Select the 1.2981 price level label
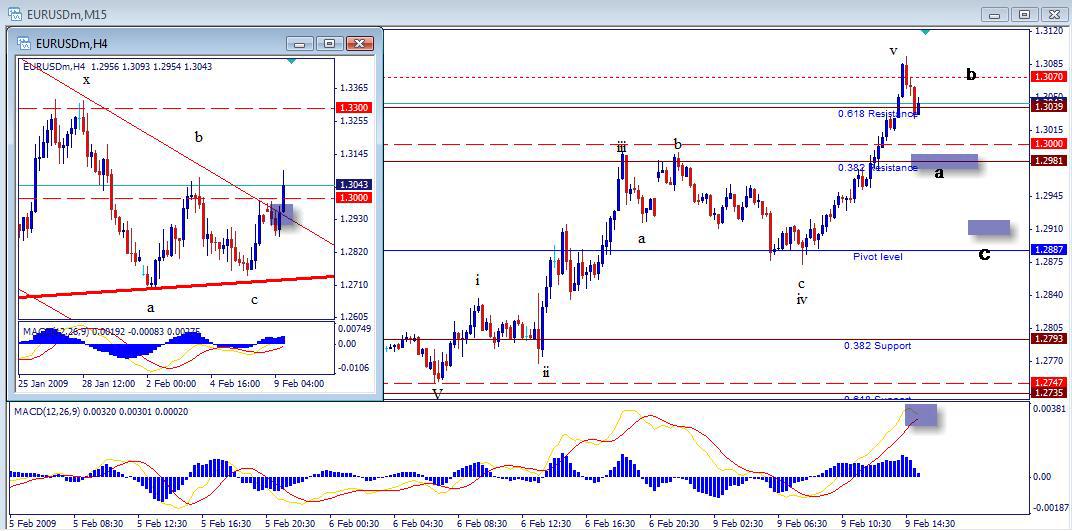1072x531 pixels. coord(1048,161)
